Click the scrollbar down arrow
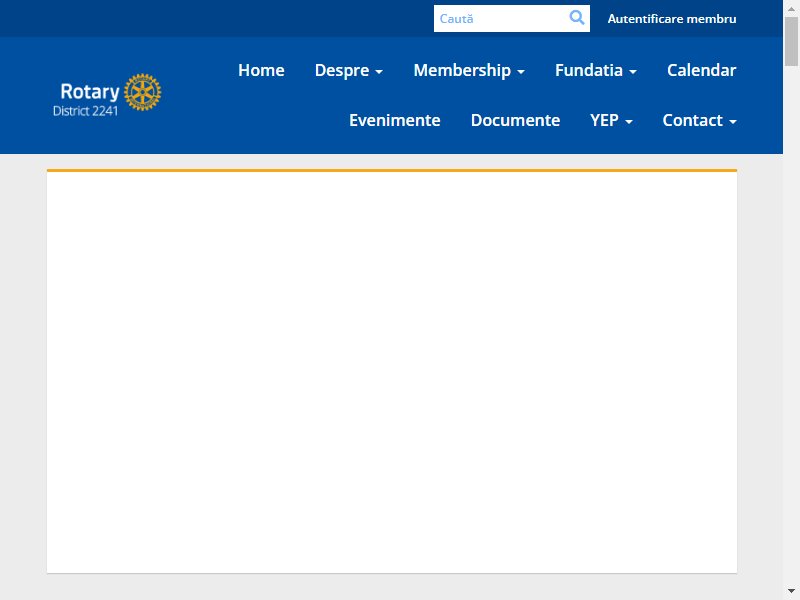 [791, 591]
